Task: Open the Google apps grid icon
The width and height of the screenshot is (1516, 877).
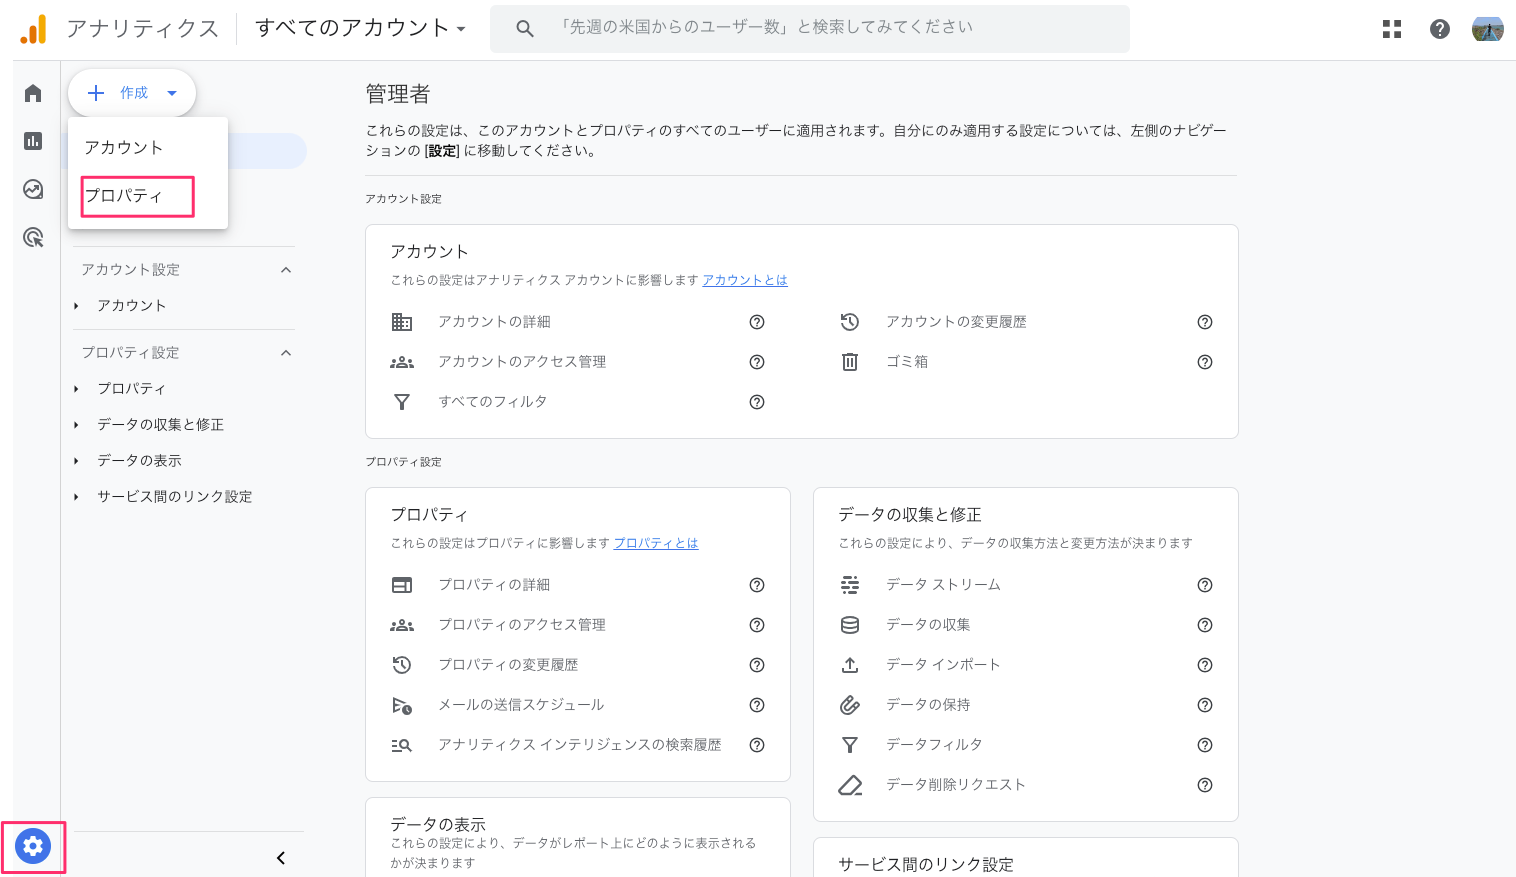Action: click(1392, 29)
